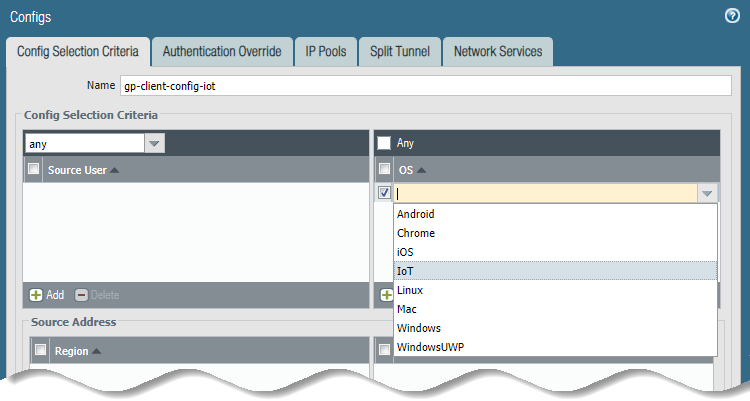Screen dimensions: 750x401
Task: Sort by Source User column arrow
Action: click(x=114, y=170)
